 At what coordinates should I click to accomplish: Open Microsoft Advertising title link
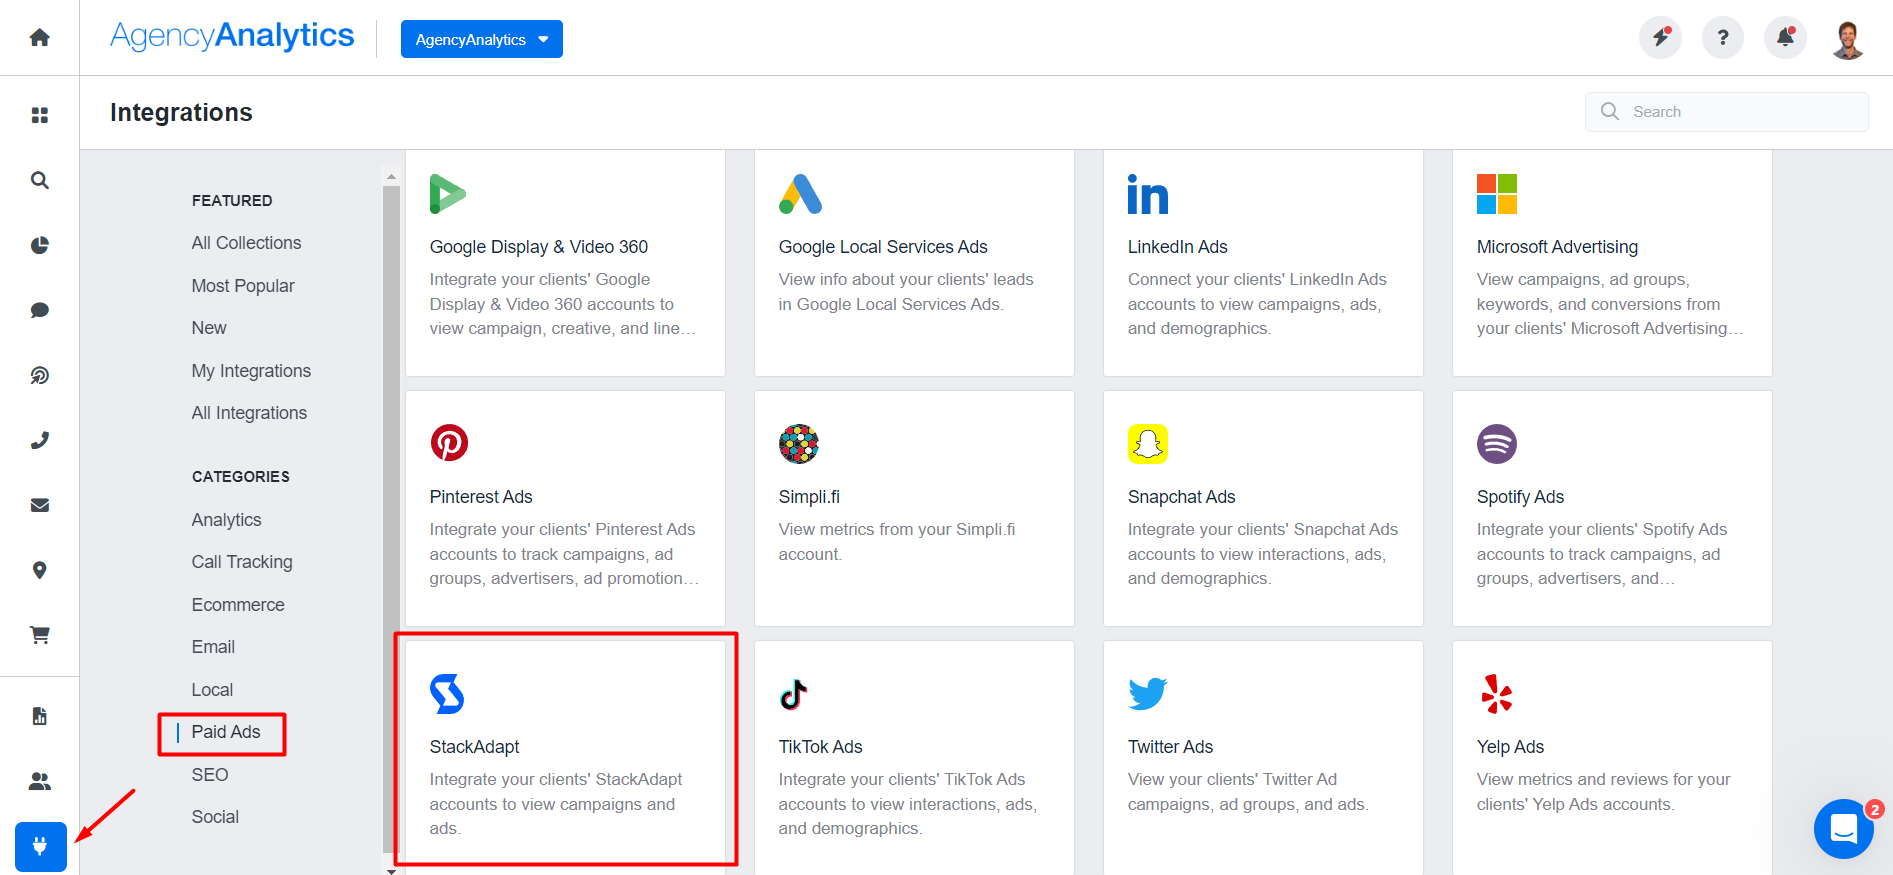point(1557,247)
